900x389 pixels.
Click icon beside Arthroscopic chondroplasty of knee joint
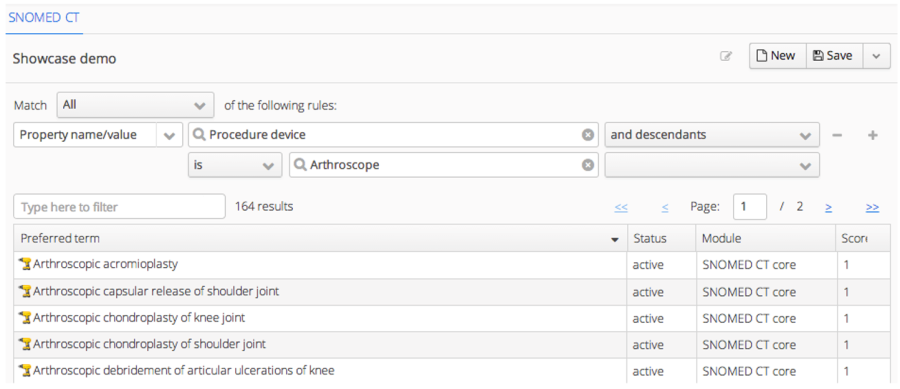point(24,317)
